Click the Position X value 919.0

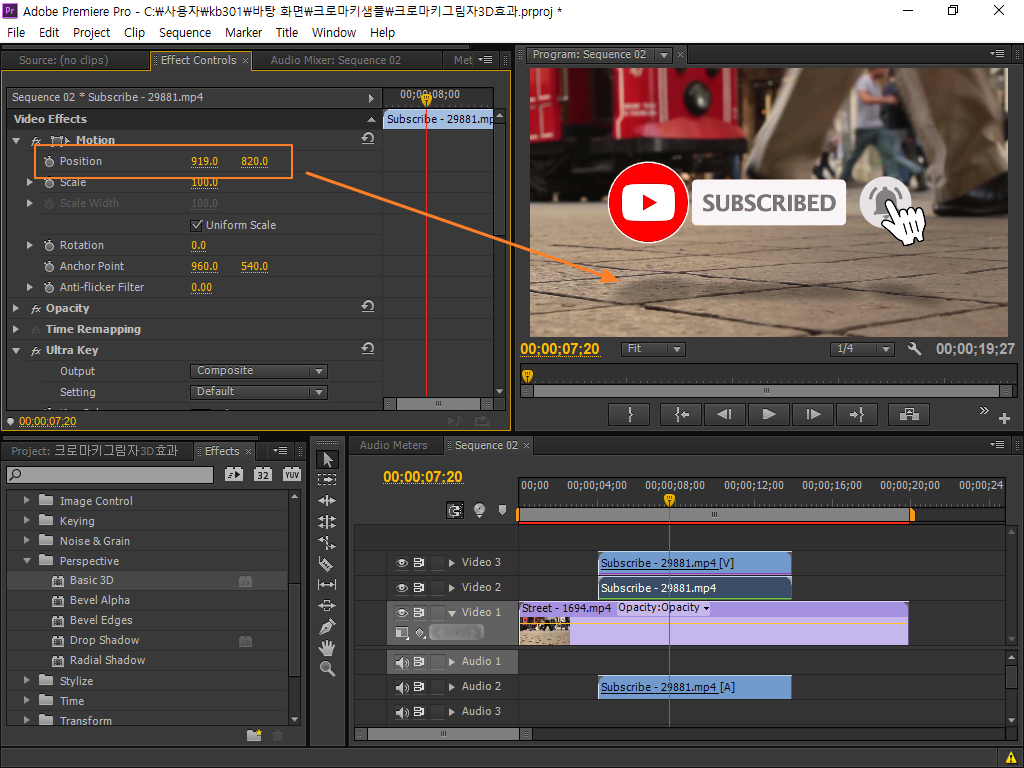[204, 161]
